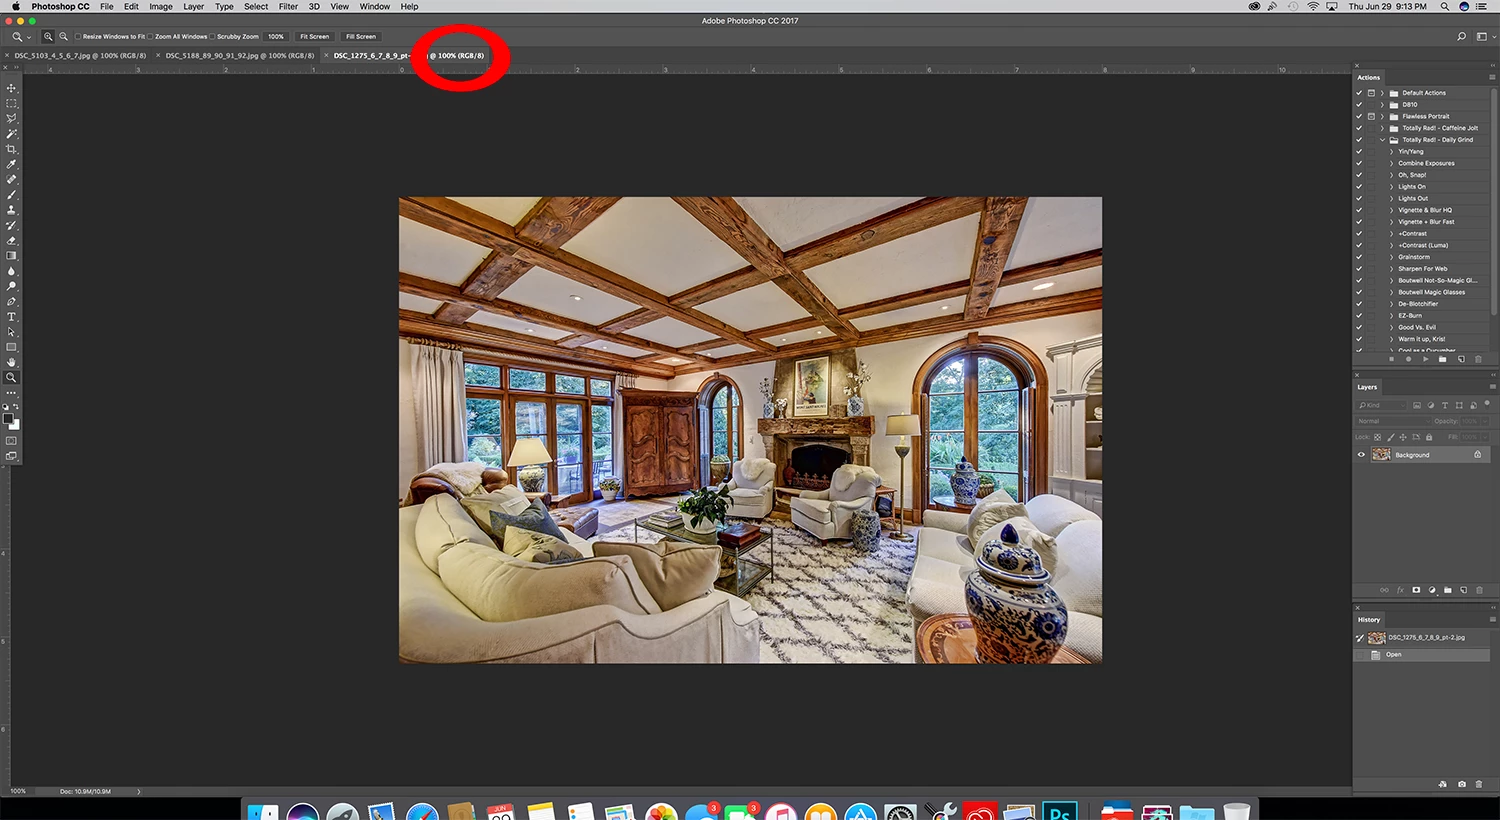This screenshot has height=820, width=1500.
Task: Select the Move tool
Action: pos(11,88)
